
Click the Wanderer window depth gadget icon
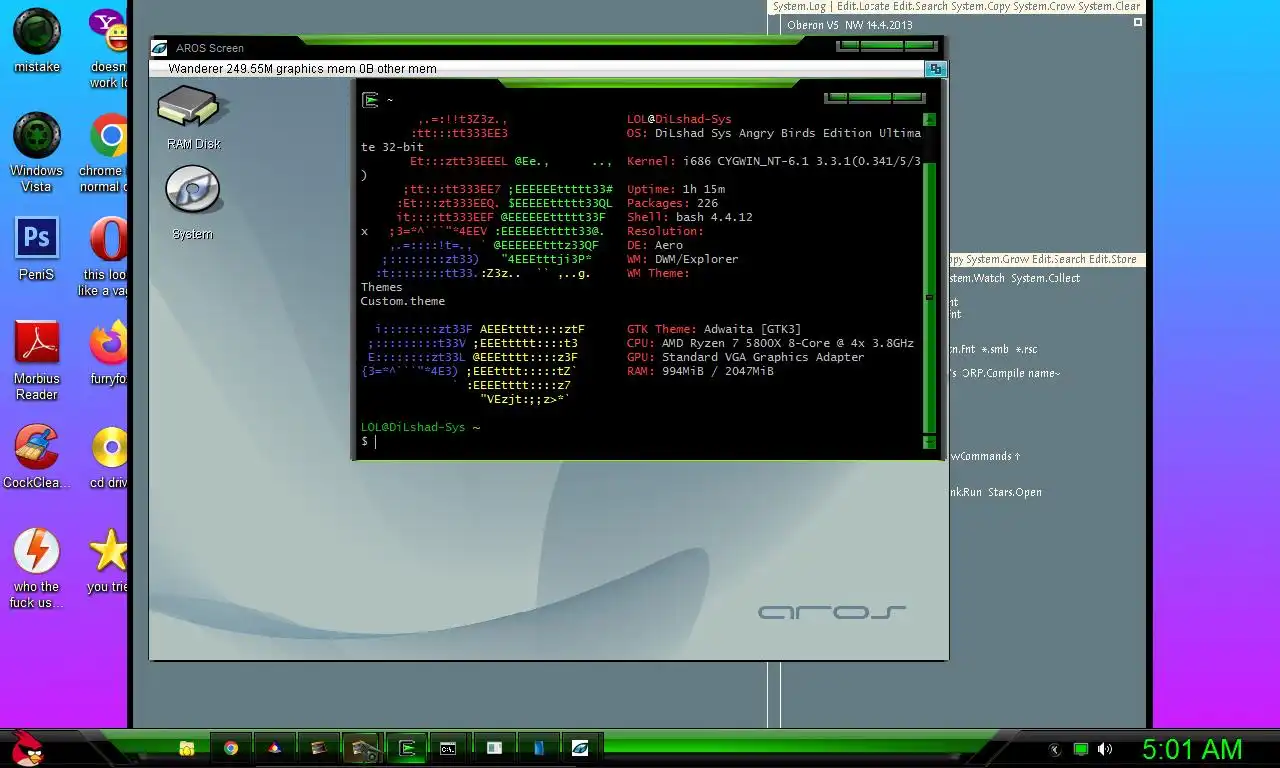click(x=935, y=69)
